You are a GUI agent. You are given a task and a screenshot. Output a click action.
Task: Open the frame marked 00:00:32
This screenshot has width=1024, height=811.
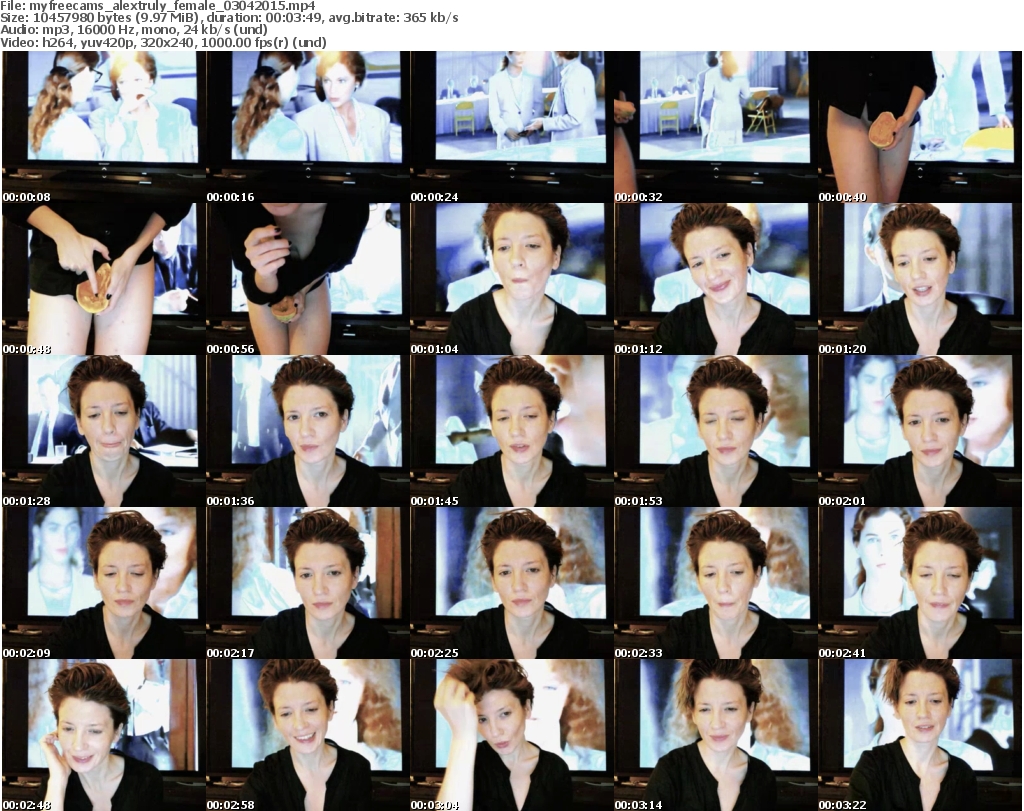click(716, 127)
